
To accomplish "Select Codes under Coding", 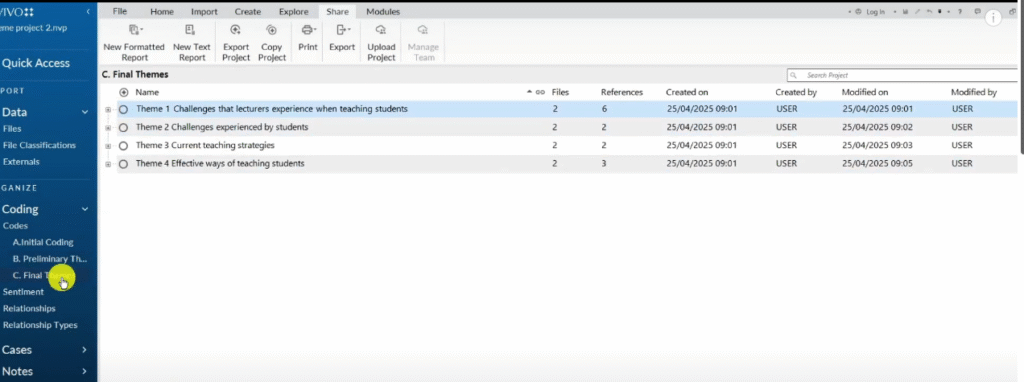I will point(15,226).
